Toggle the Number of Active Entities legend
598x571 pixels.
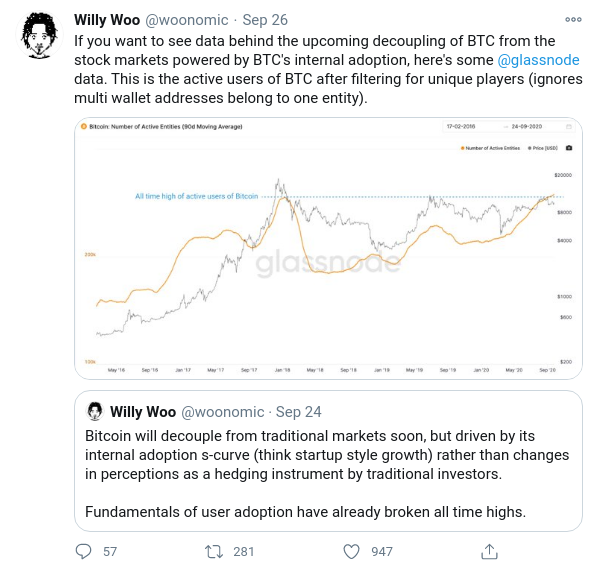[x=490, y=148]
